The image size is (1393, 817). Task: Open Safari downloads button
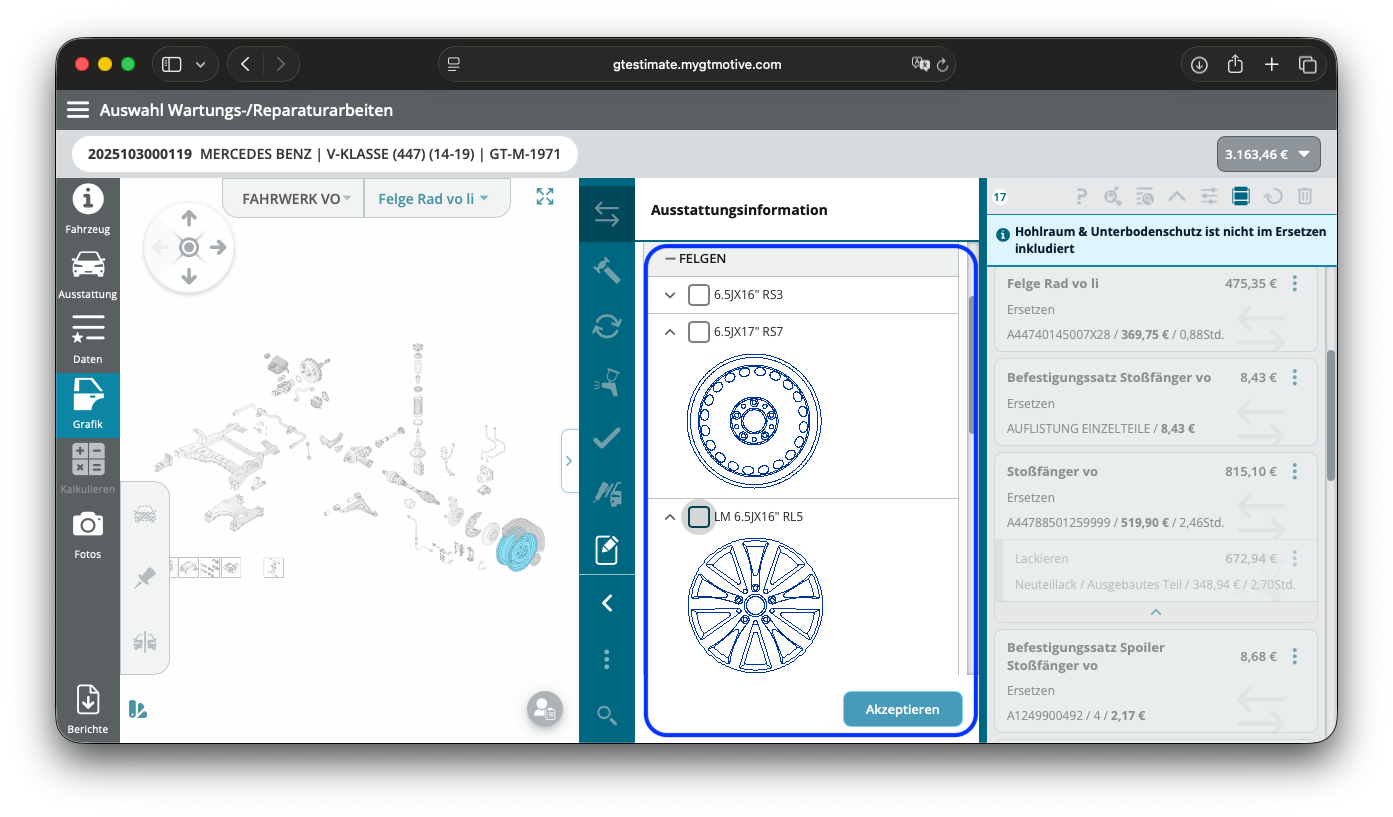click(x=1199, y=64)
